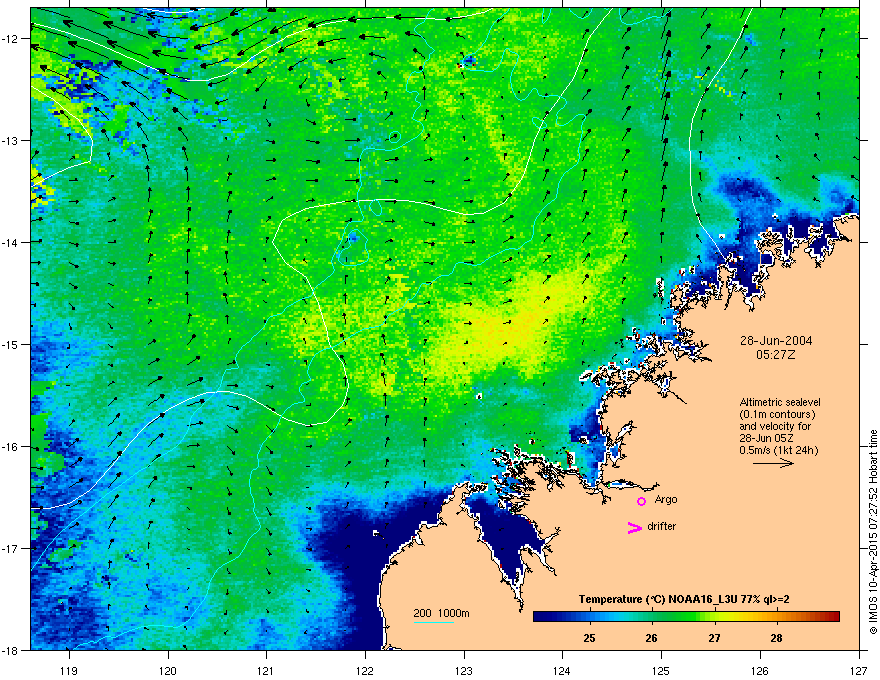The image size is (880, 680).
Task: Click the '(0.1m contours)' text
Action: (777, 415)
